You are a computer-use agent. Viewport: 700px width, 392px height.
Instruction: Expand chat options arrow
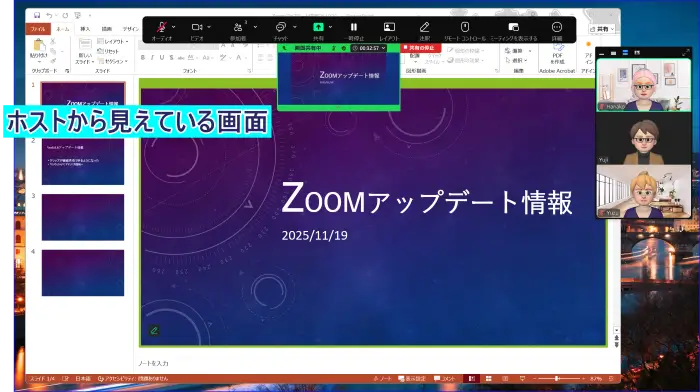pyautogui.click(x=295, y=27)
